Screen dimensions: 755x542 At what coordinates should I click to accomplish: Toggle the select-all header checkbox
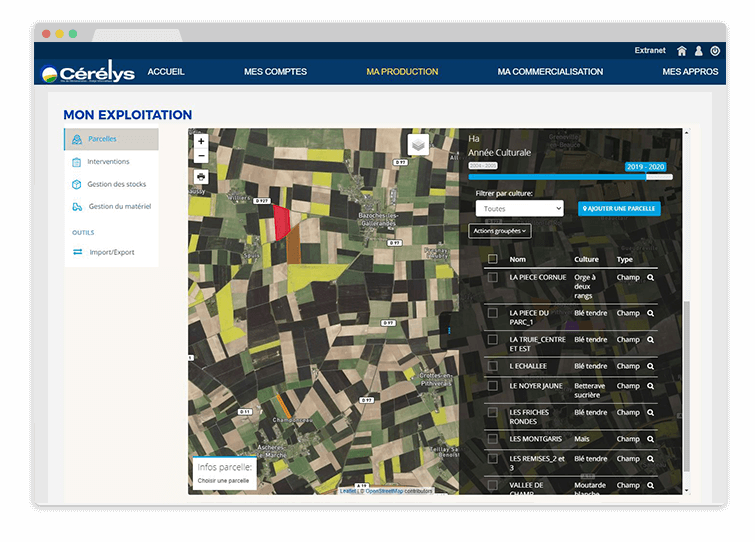(x=492, y=259)
